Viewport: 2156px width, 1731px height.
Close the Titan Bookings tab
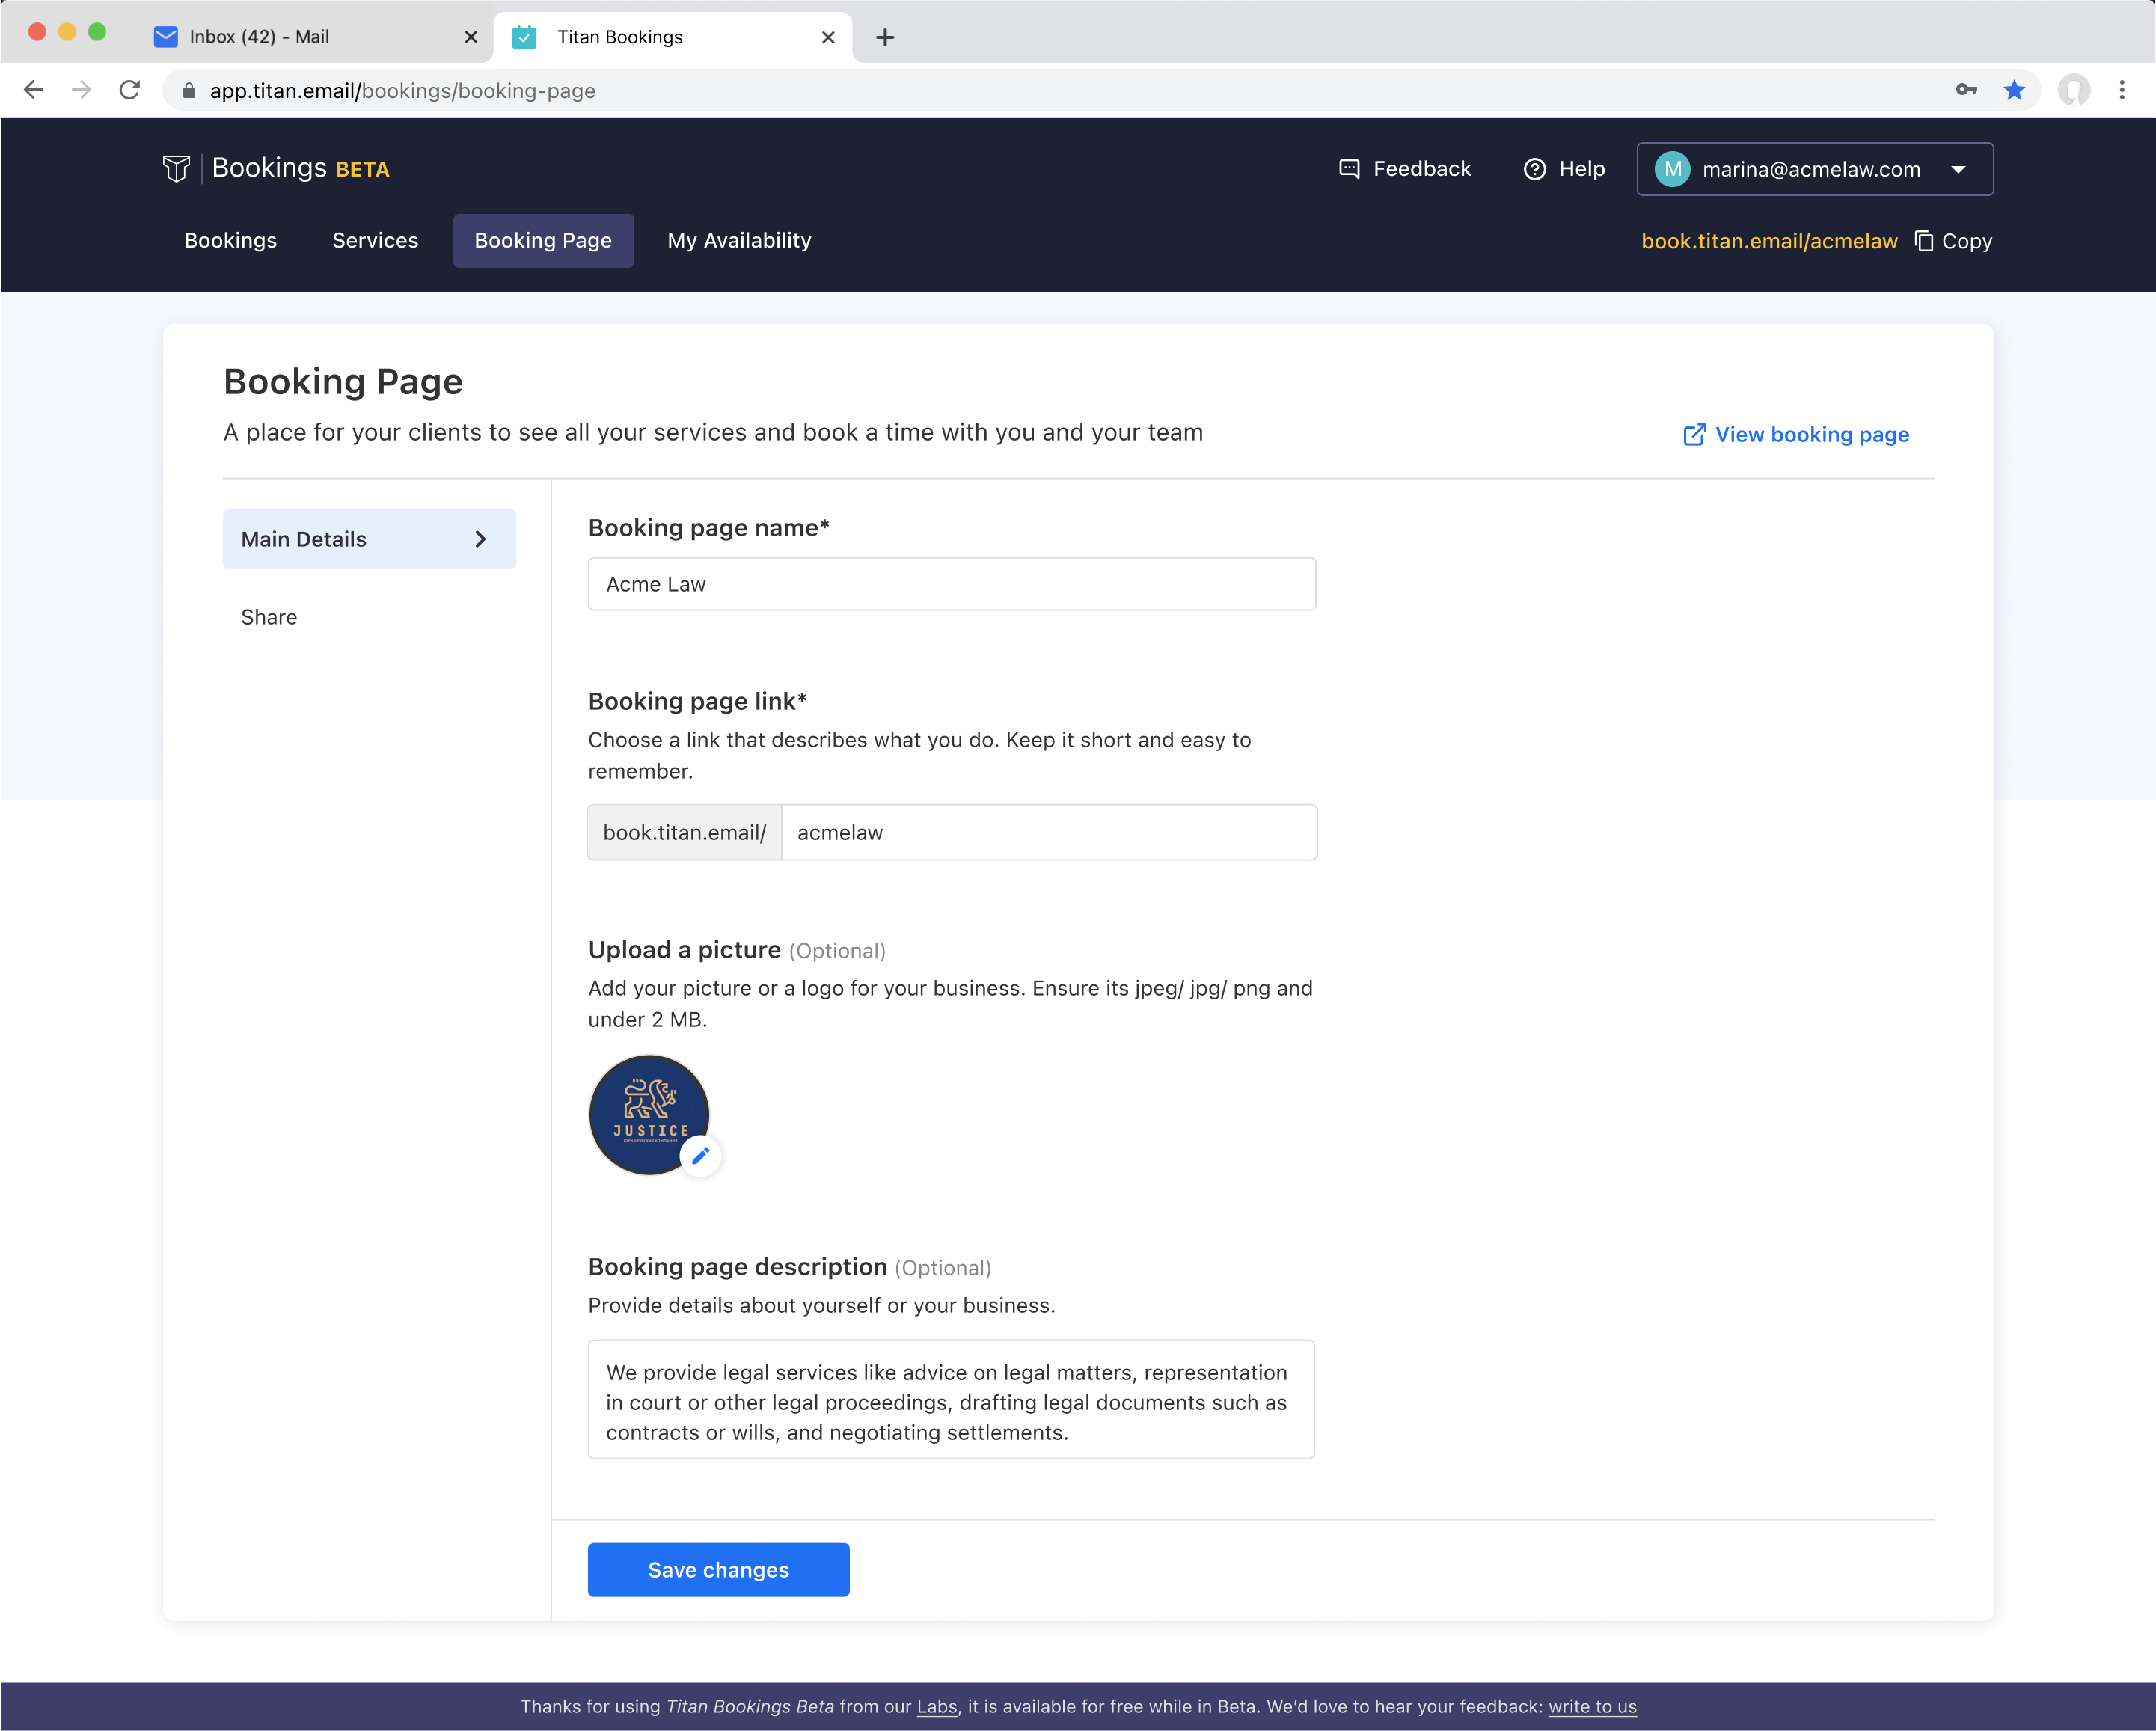[x=828, y=37]
